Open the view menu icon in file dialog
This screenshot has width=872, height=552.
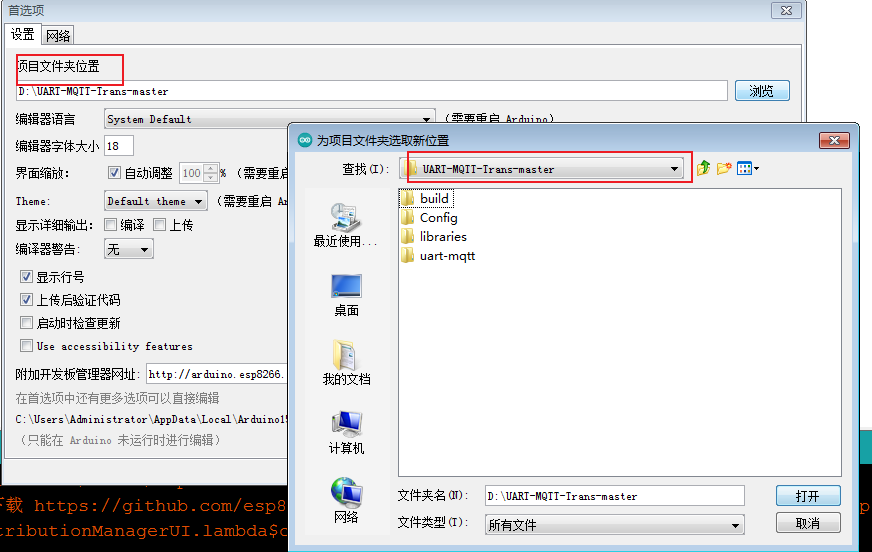[748, 169]
